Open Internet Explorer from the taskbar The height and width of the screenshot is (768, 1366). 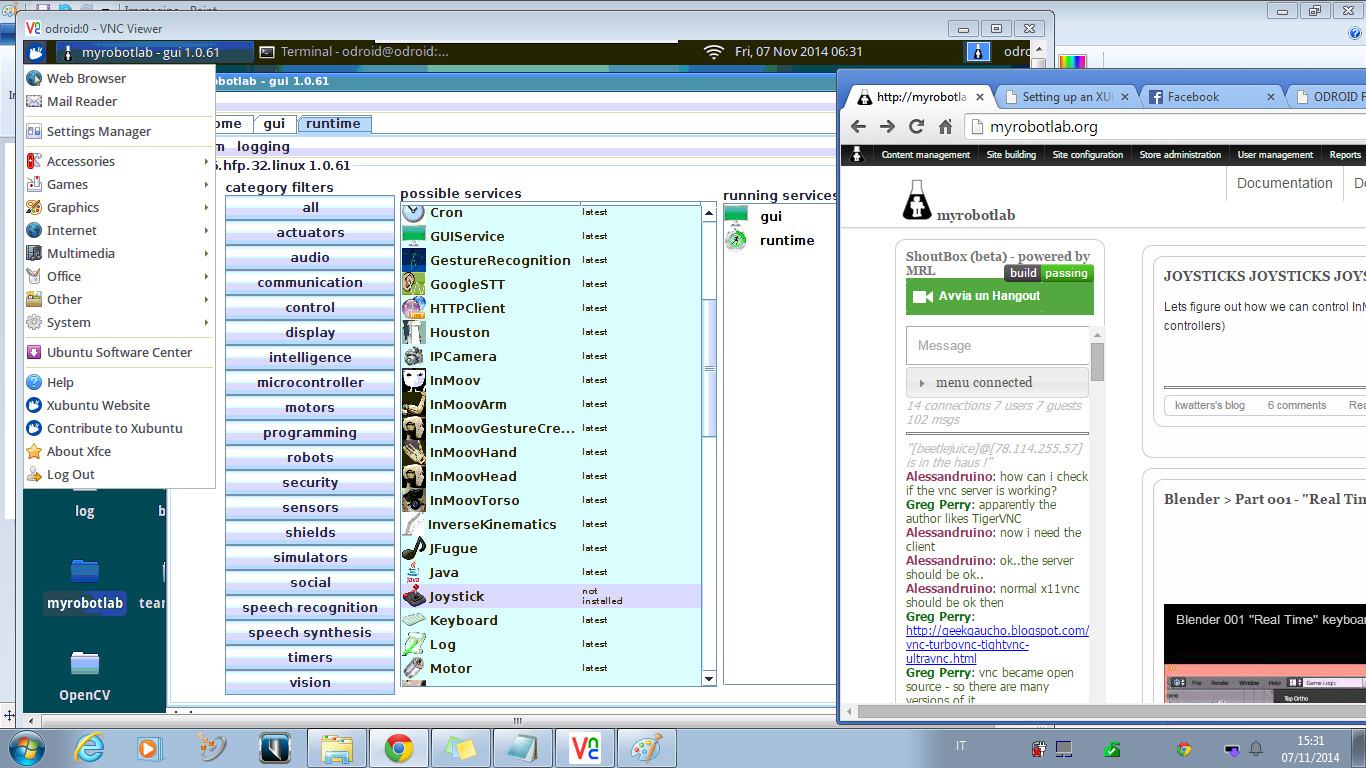[x=89, y=747]
